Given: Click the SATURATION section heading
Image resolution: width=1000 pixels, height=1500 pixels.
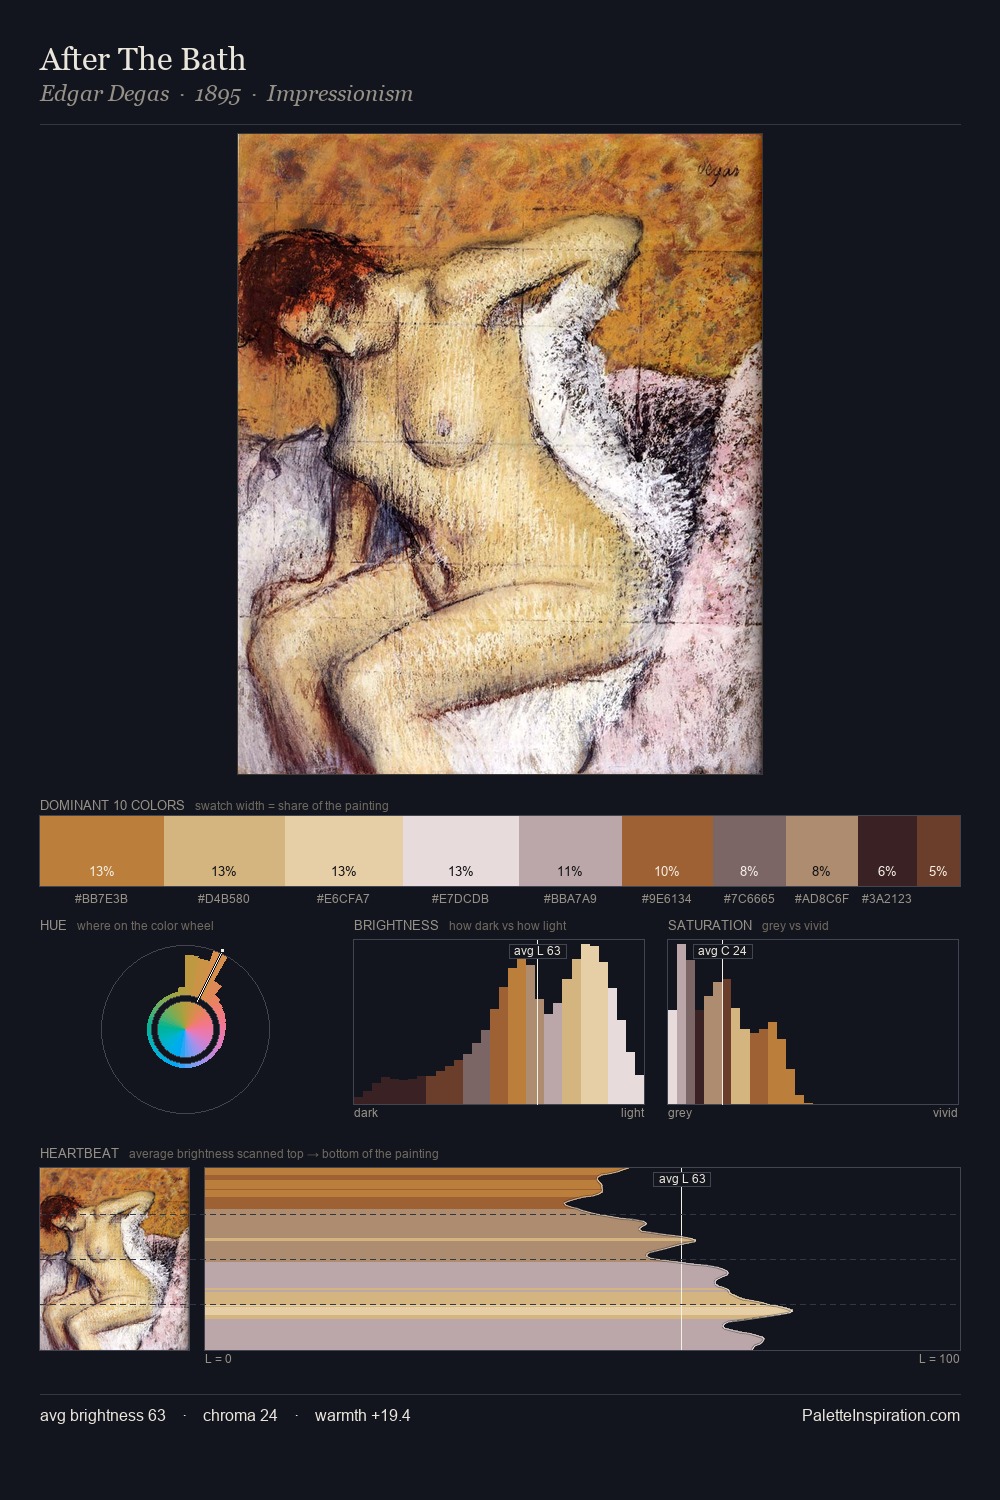Looking at the screenshot, I should (x=710, y=925).
